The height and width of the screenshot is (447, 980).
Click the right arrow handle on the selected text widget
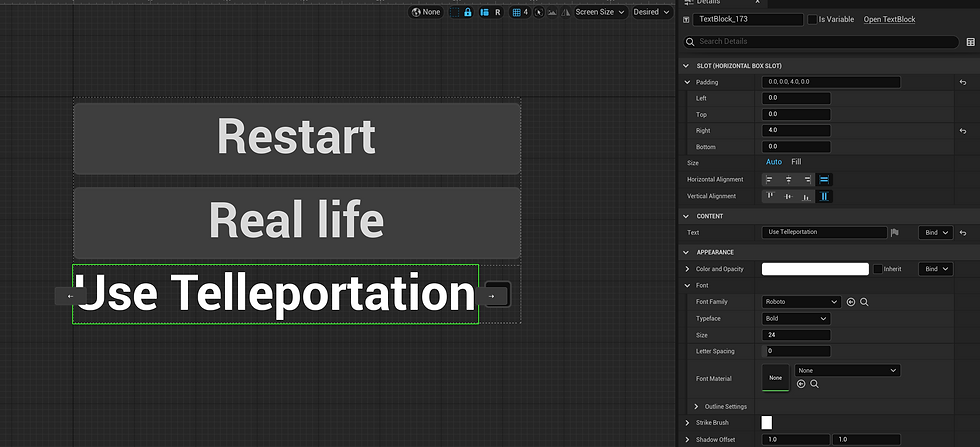(x=491, y=296)
